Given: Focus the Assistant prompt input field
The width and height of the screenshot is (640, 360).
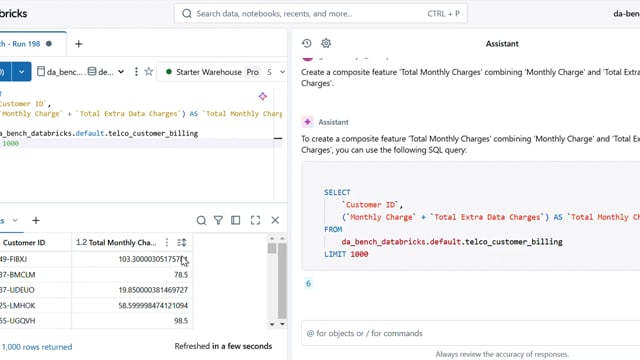Looking at the screenshot, I should (x=471, y=333).
